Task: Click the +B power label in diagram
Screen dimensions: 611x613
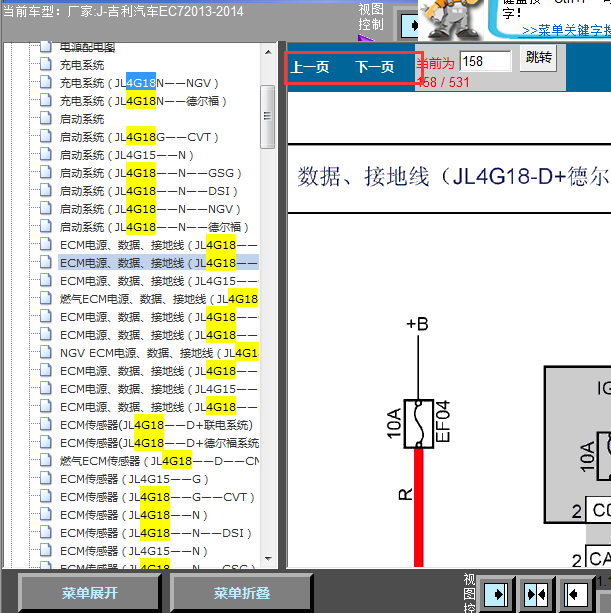Action: 417,324
